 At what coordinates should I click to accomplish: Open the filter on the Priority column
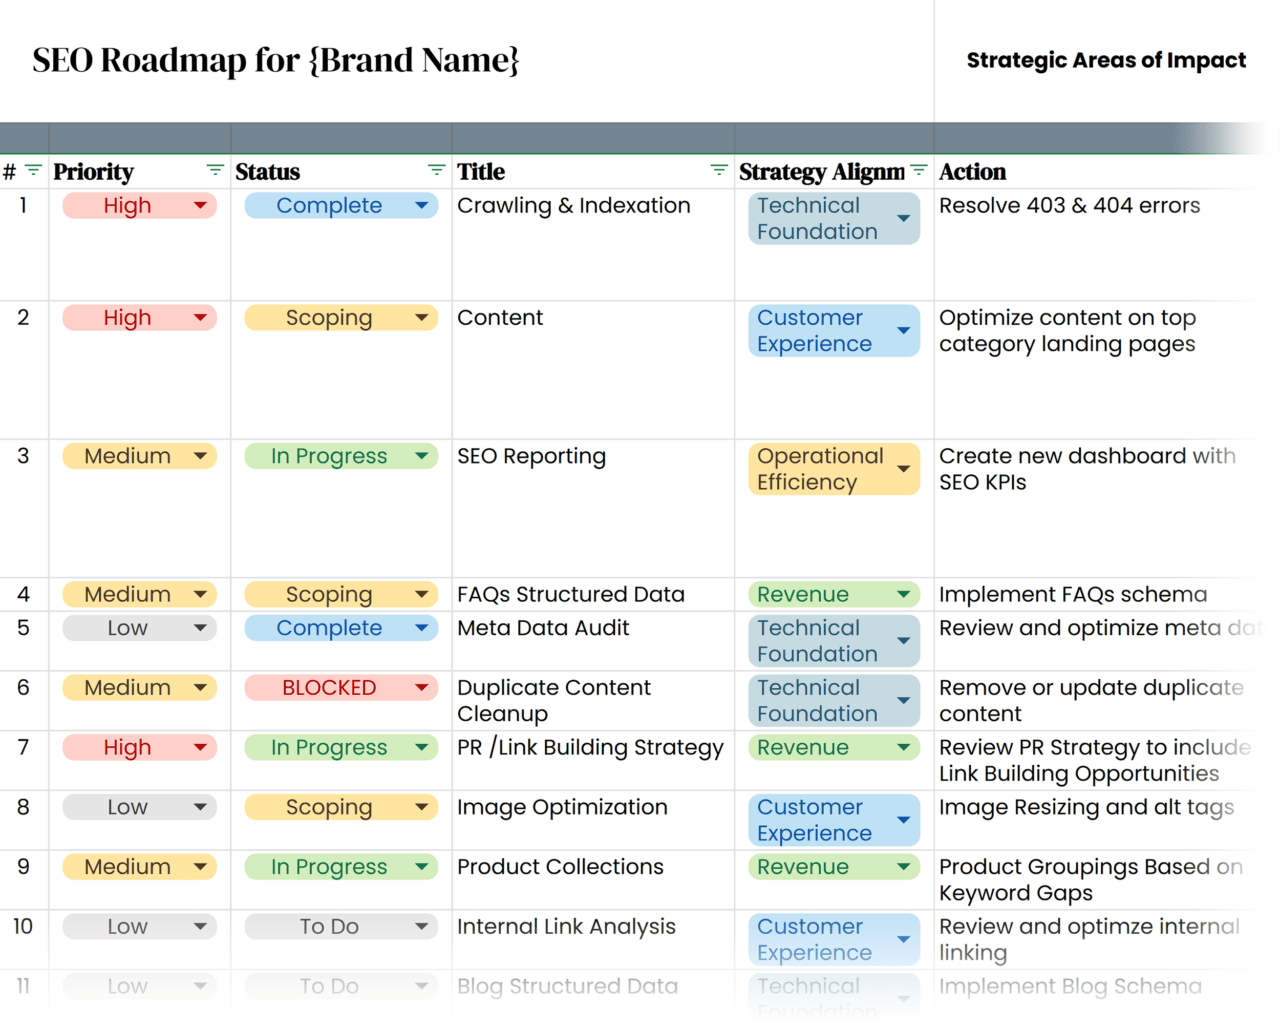pos(213,170)
